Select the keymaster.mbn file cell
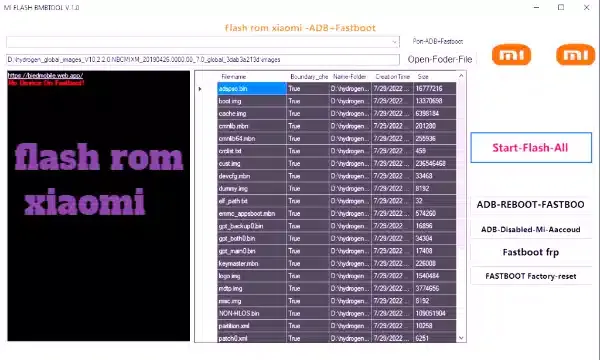 [252, 264]
